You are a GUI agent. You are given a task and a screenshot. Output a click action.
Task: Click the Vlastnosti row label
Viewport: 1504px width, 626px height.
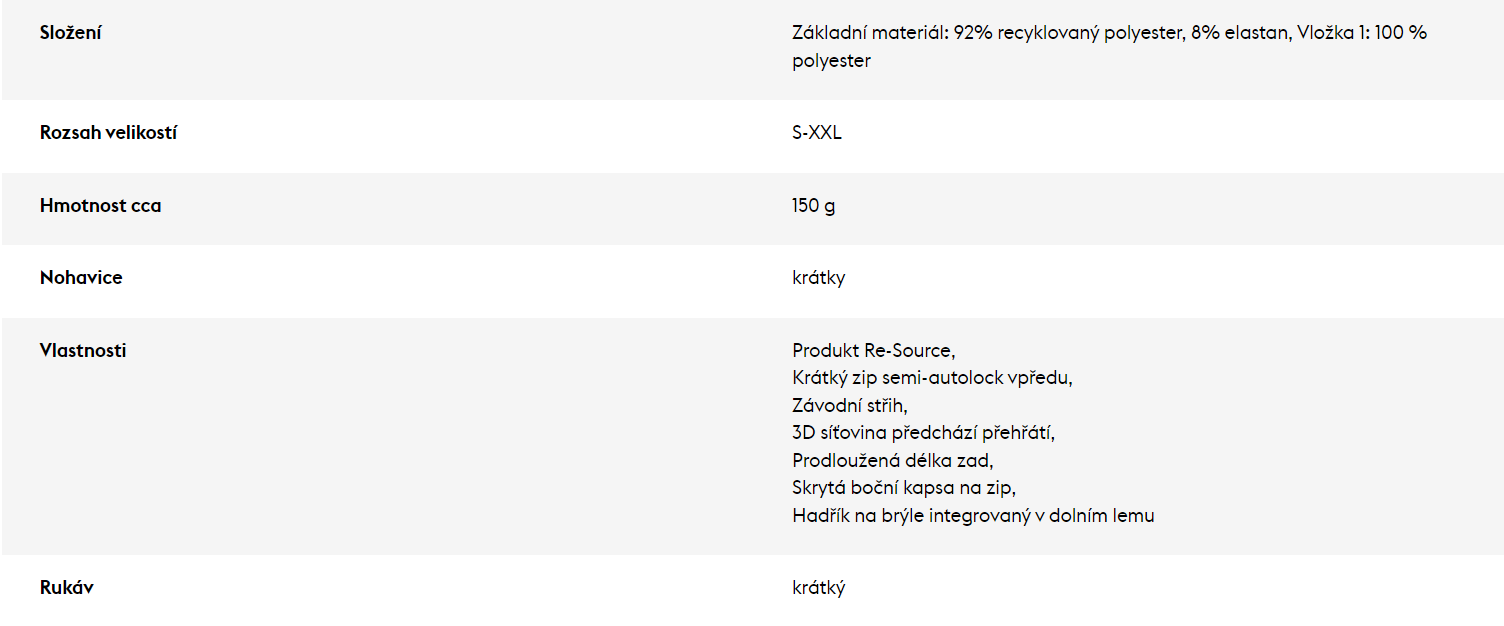coord(83,351)
